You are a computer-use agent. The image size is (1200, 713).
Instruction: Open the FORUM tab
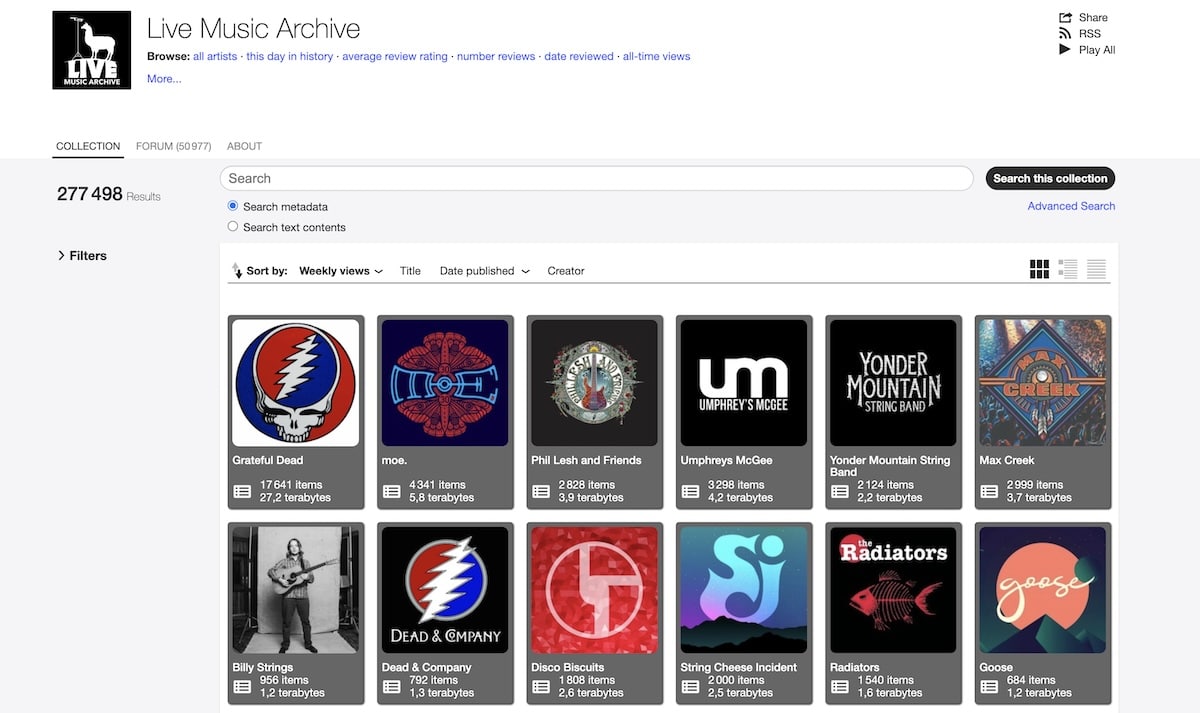click(x=173, y=146)
